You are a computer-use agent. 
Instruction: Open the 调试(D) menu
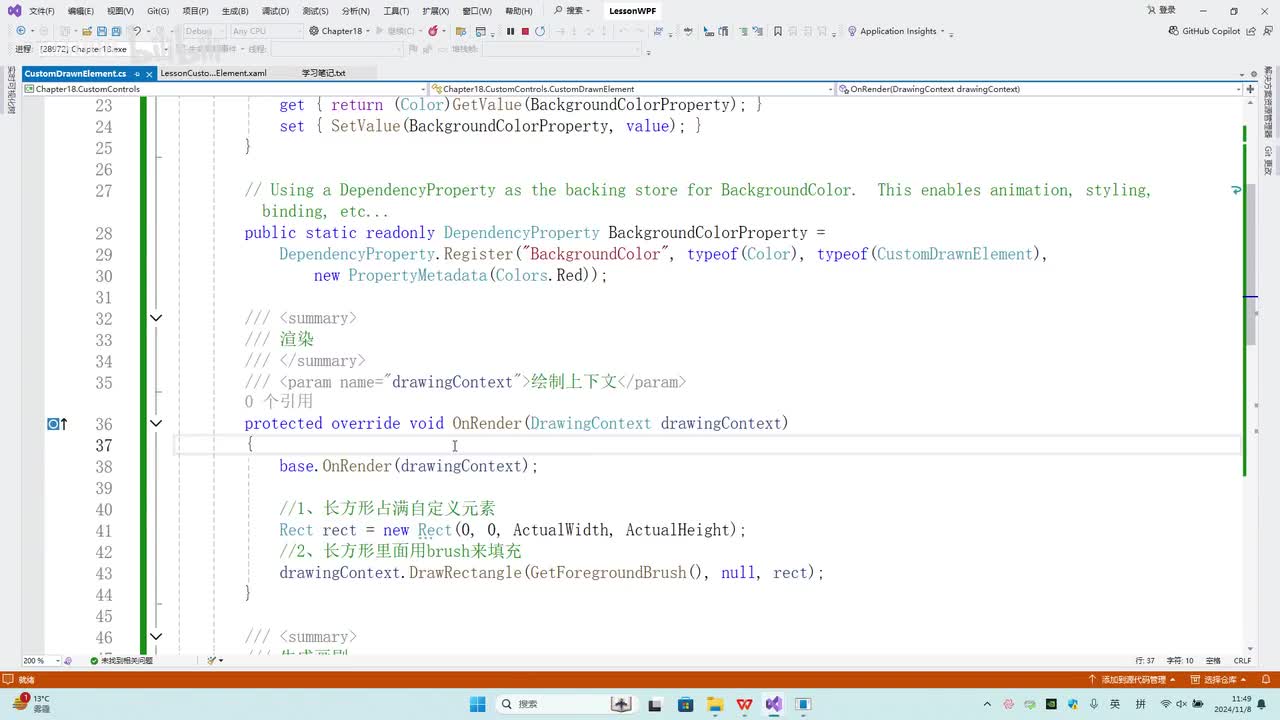pos(275,11)
